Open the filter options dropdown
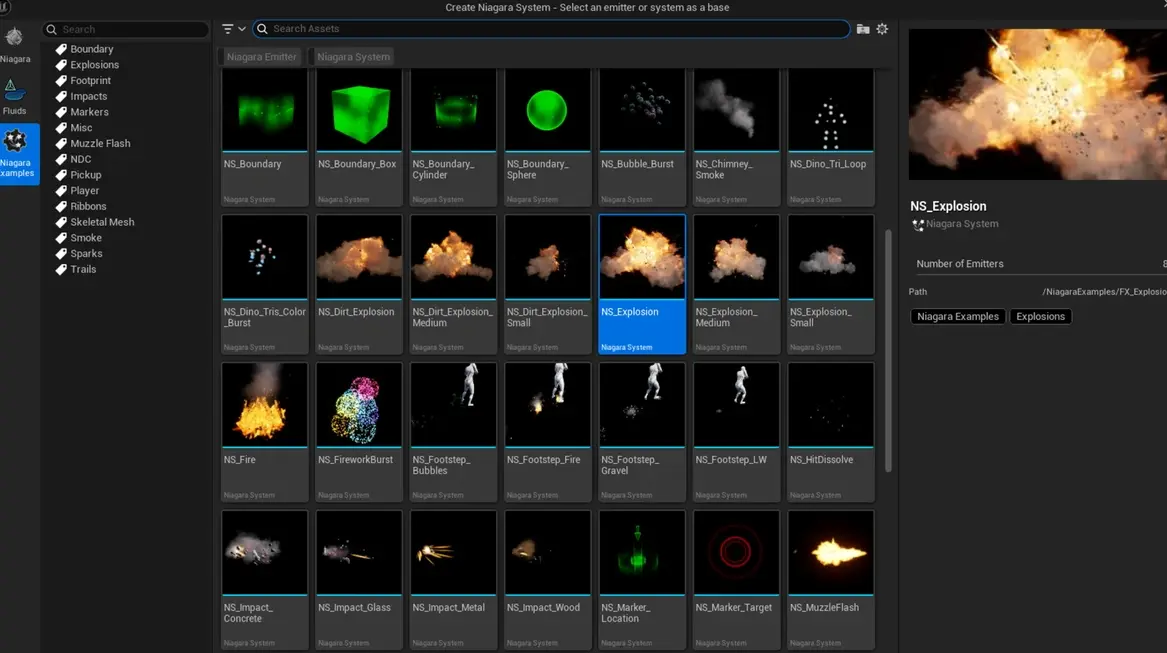Image resolution: width=1167 pixels, height=653 pixels. (233, 29)
